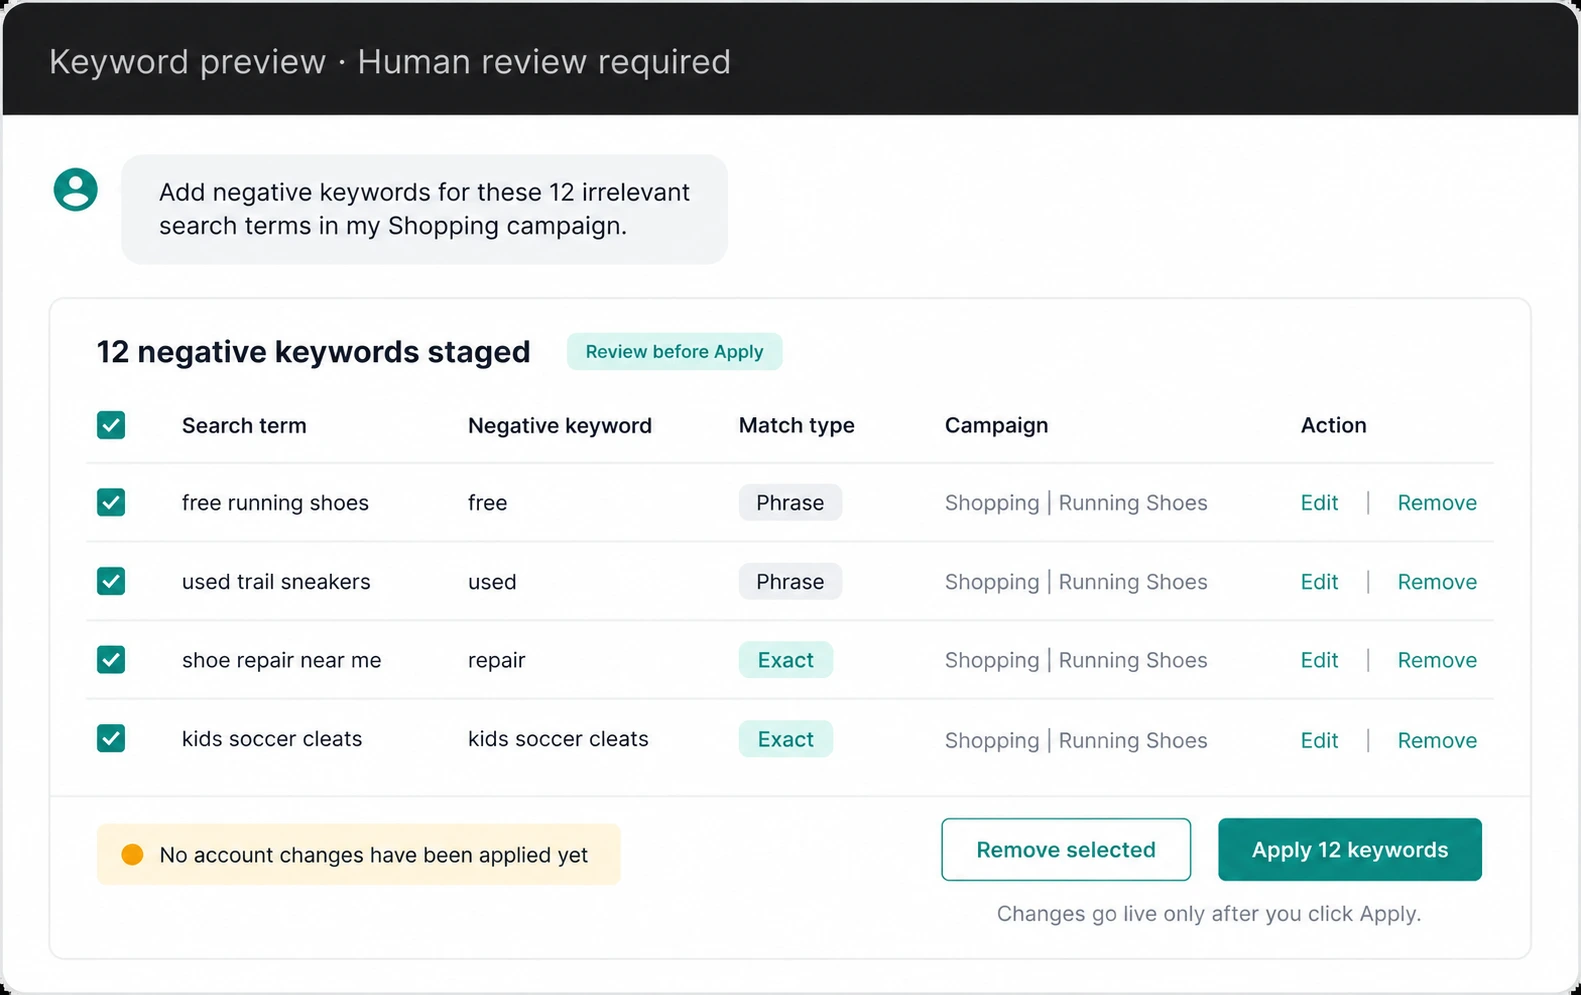This screenshot has width=1581, height=995.
Task: Click 'kids soccer cleats' in Negative keyword column
Action: tap(558, 739)
